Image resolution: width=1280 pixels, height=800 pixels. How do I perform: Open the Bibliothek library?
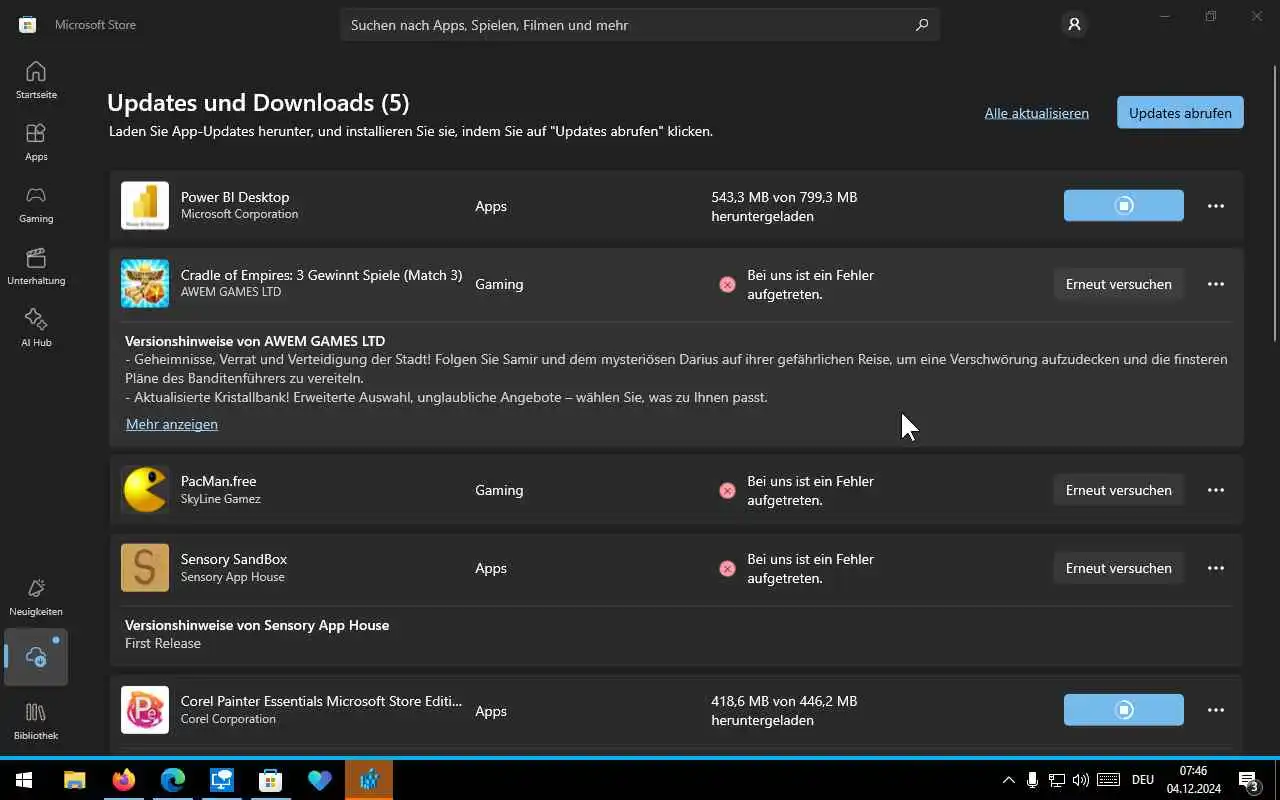[x=36, y=721]
